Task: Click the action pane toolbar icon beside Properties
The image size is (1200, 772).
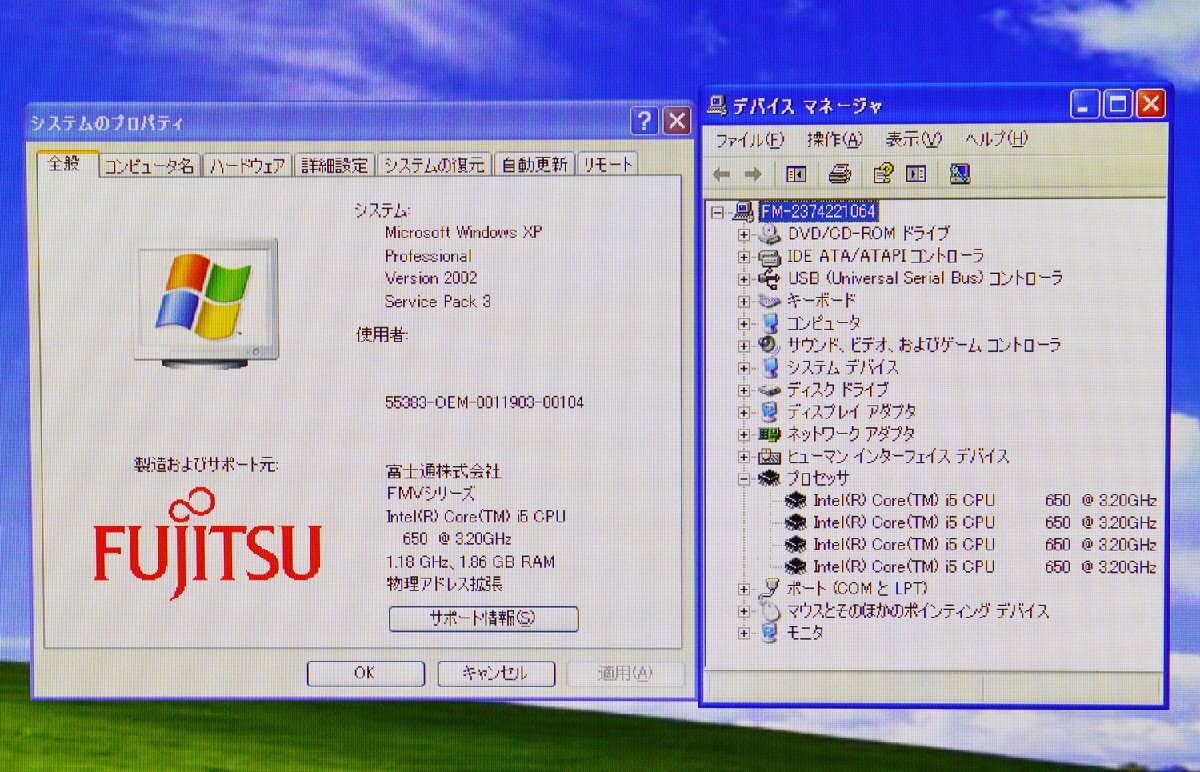Action: [x=916, y=174]
